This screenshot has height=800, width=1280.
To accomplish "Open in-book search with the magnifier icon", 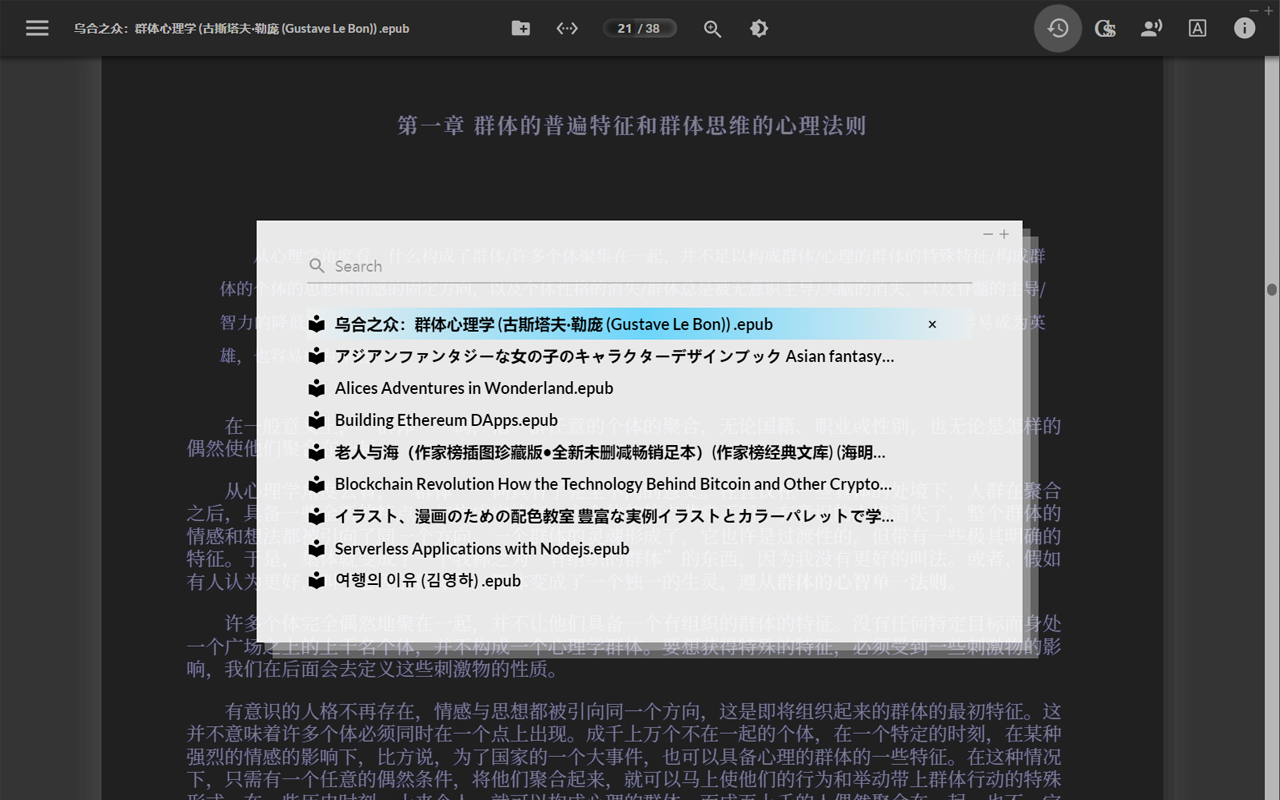I will 712,28.
